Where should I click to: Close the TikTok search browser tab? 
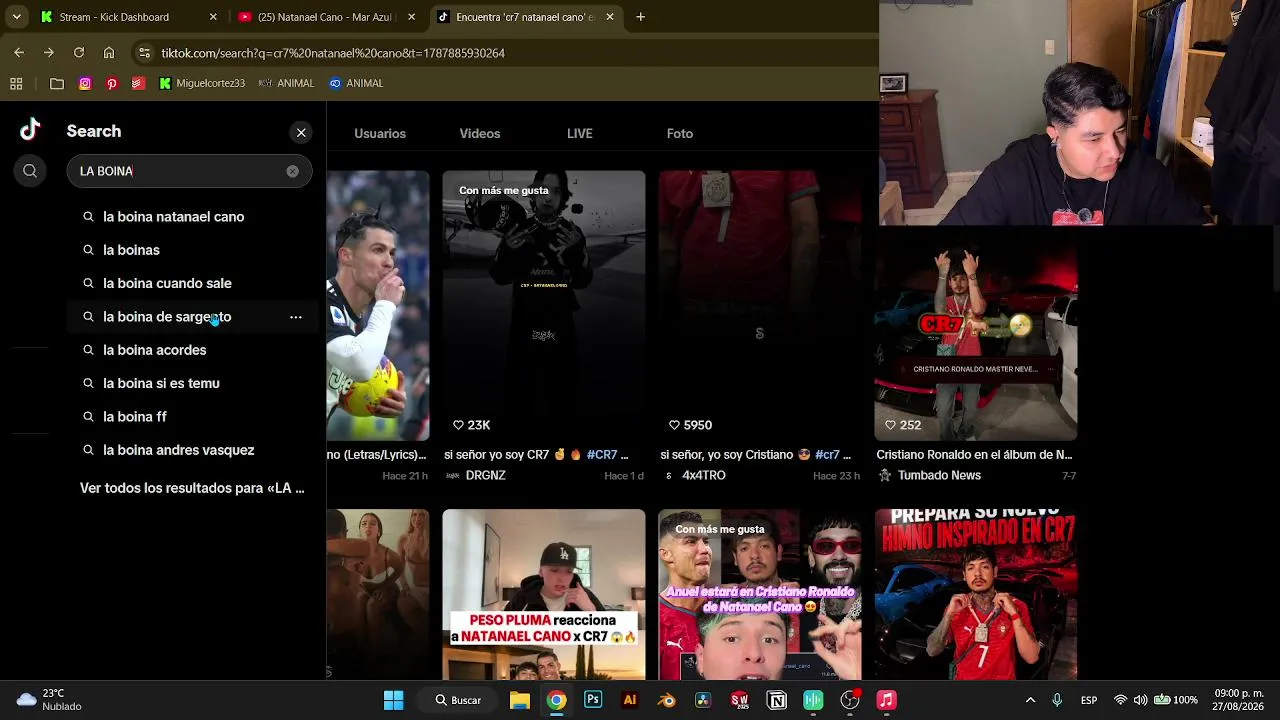click(x=610, y=17)
